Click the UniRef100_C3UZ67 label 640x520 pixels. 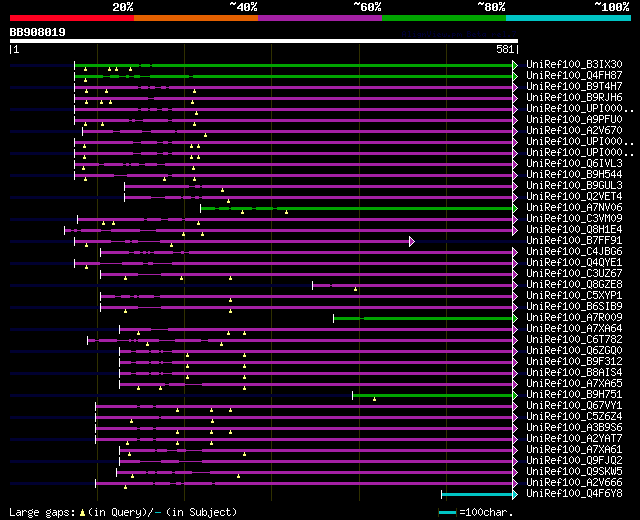574,274
